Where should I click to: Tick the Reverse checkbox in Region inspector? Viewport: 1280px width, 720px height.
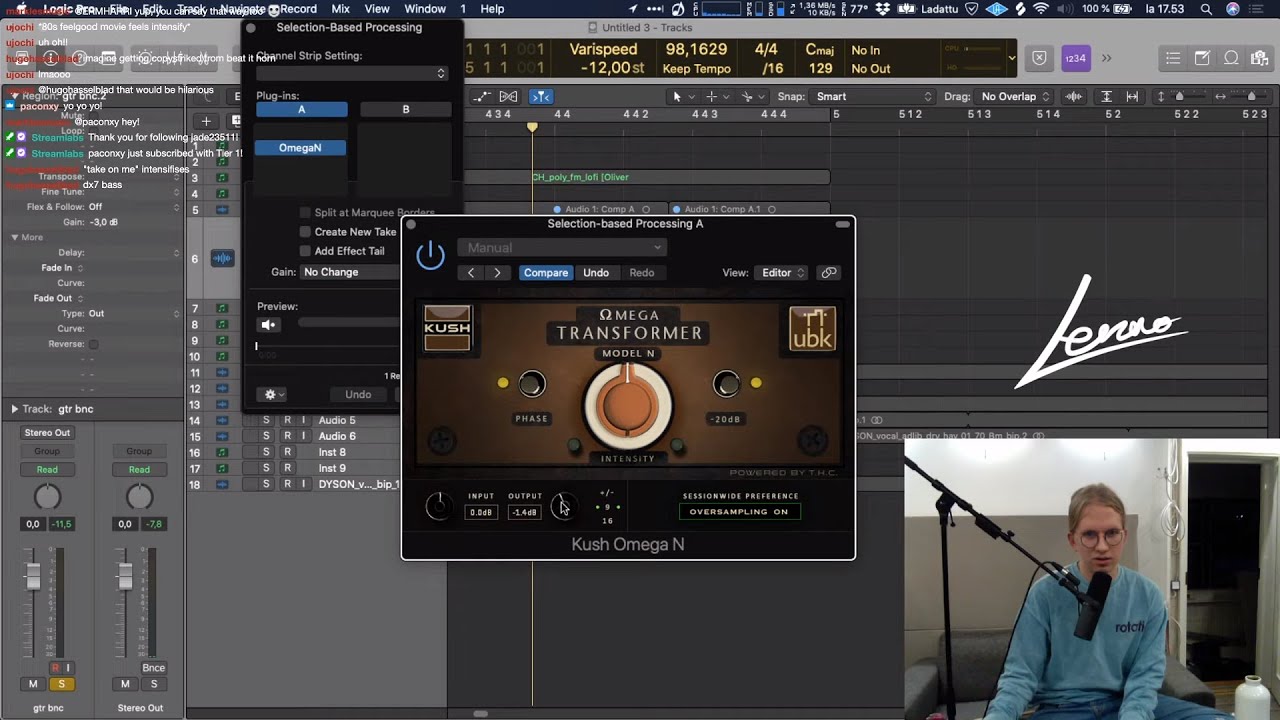93,344
